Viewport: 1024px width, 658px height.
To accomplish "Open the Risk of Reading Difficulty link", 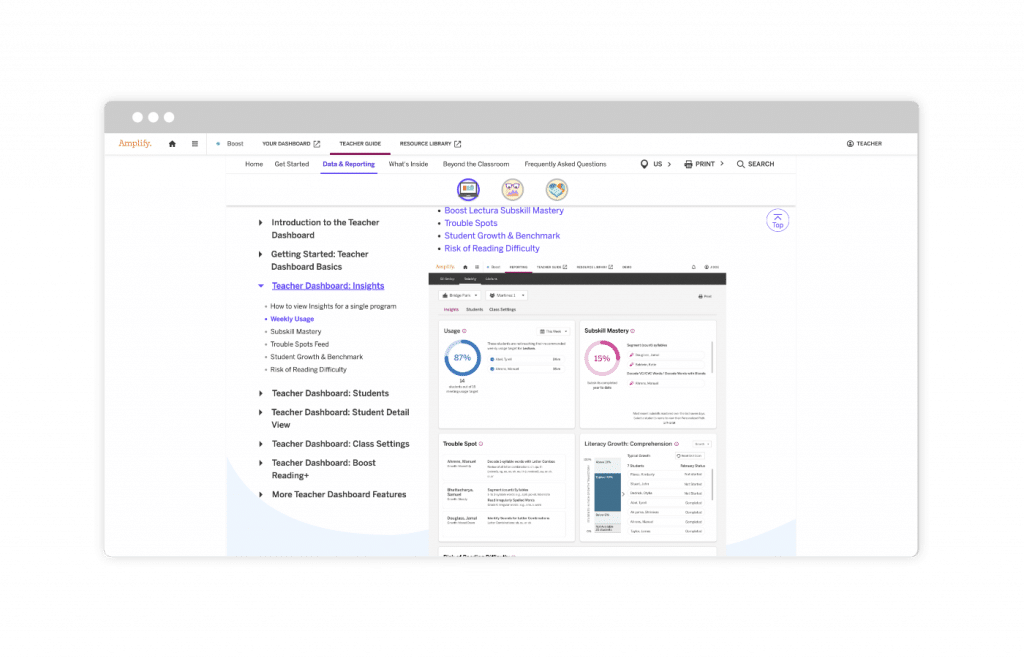I will pos(492,248).
